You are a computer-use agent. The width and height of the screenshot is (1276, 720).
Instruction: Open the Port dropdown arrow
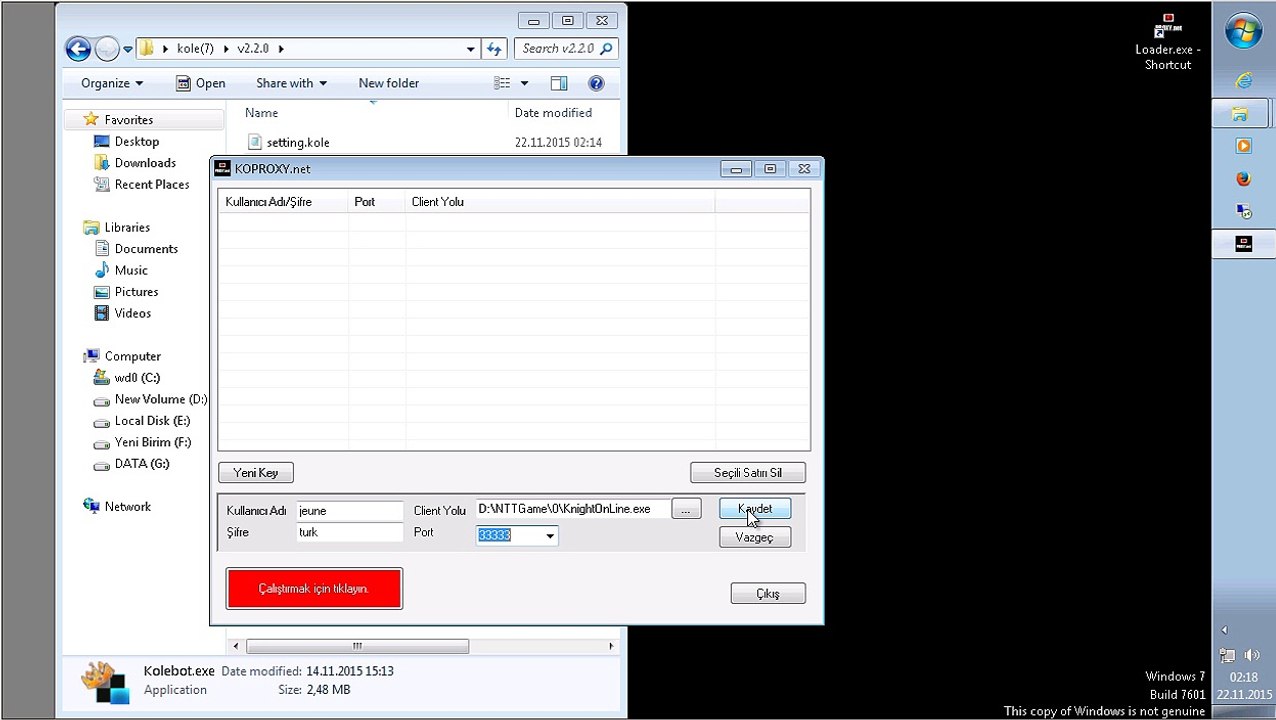(x=549, y=536)
